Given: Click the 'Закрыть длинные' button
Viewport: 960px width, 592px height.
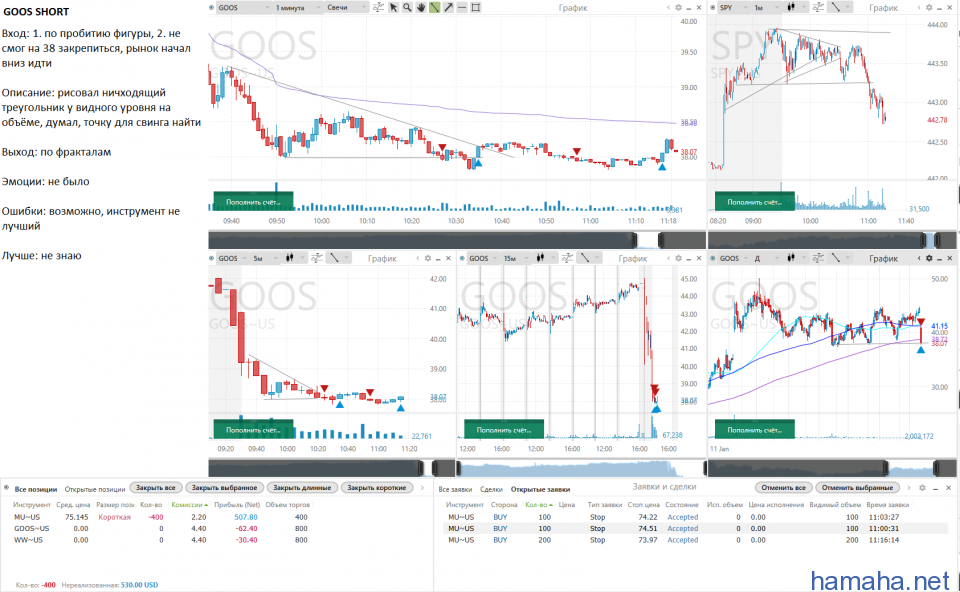Looking at the screenshot, I should [x=302, y=488].
